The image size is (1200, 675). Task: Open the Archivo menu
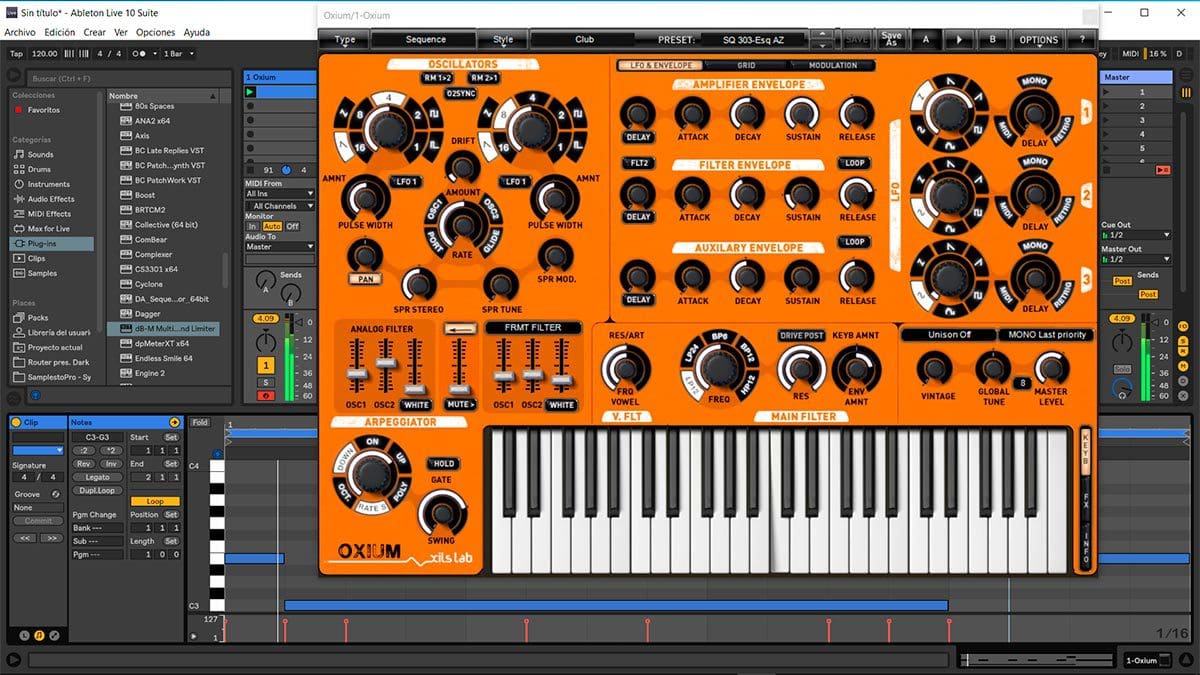20,32
